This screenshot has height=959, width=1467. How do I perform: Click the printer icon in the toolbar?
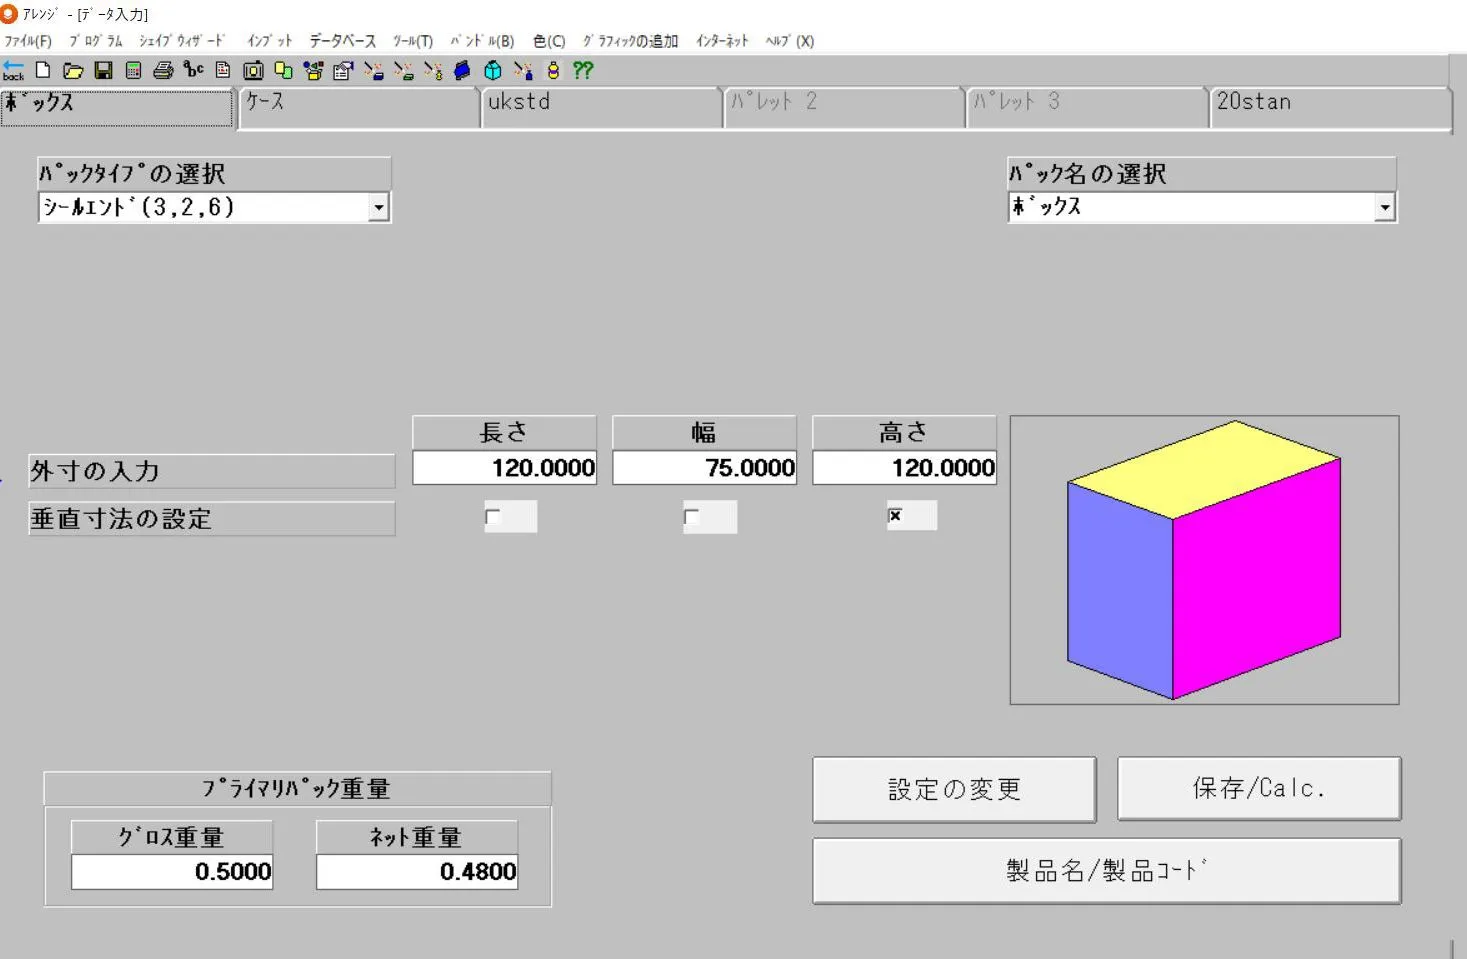(163, 71)
